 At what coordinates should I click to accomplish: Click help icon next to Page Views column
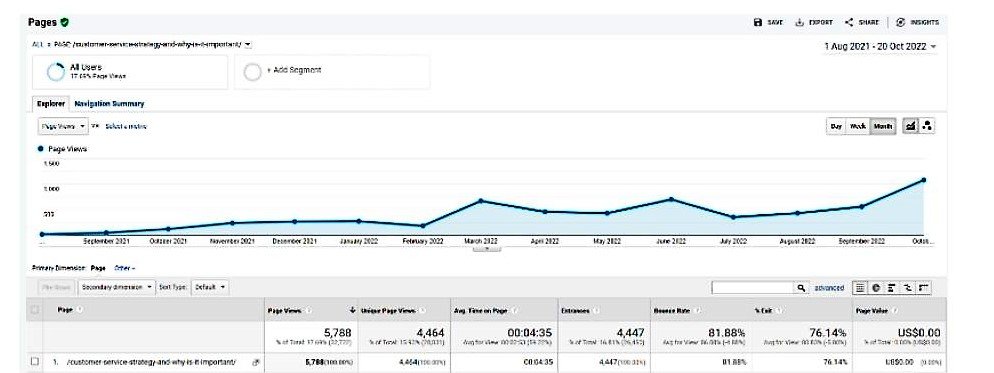pos(308,310)
